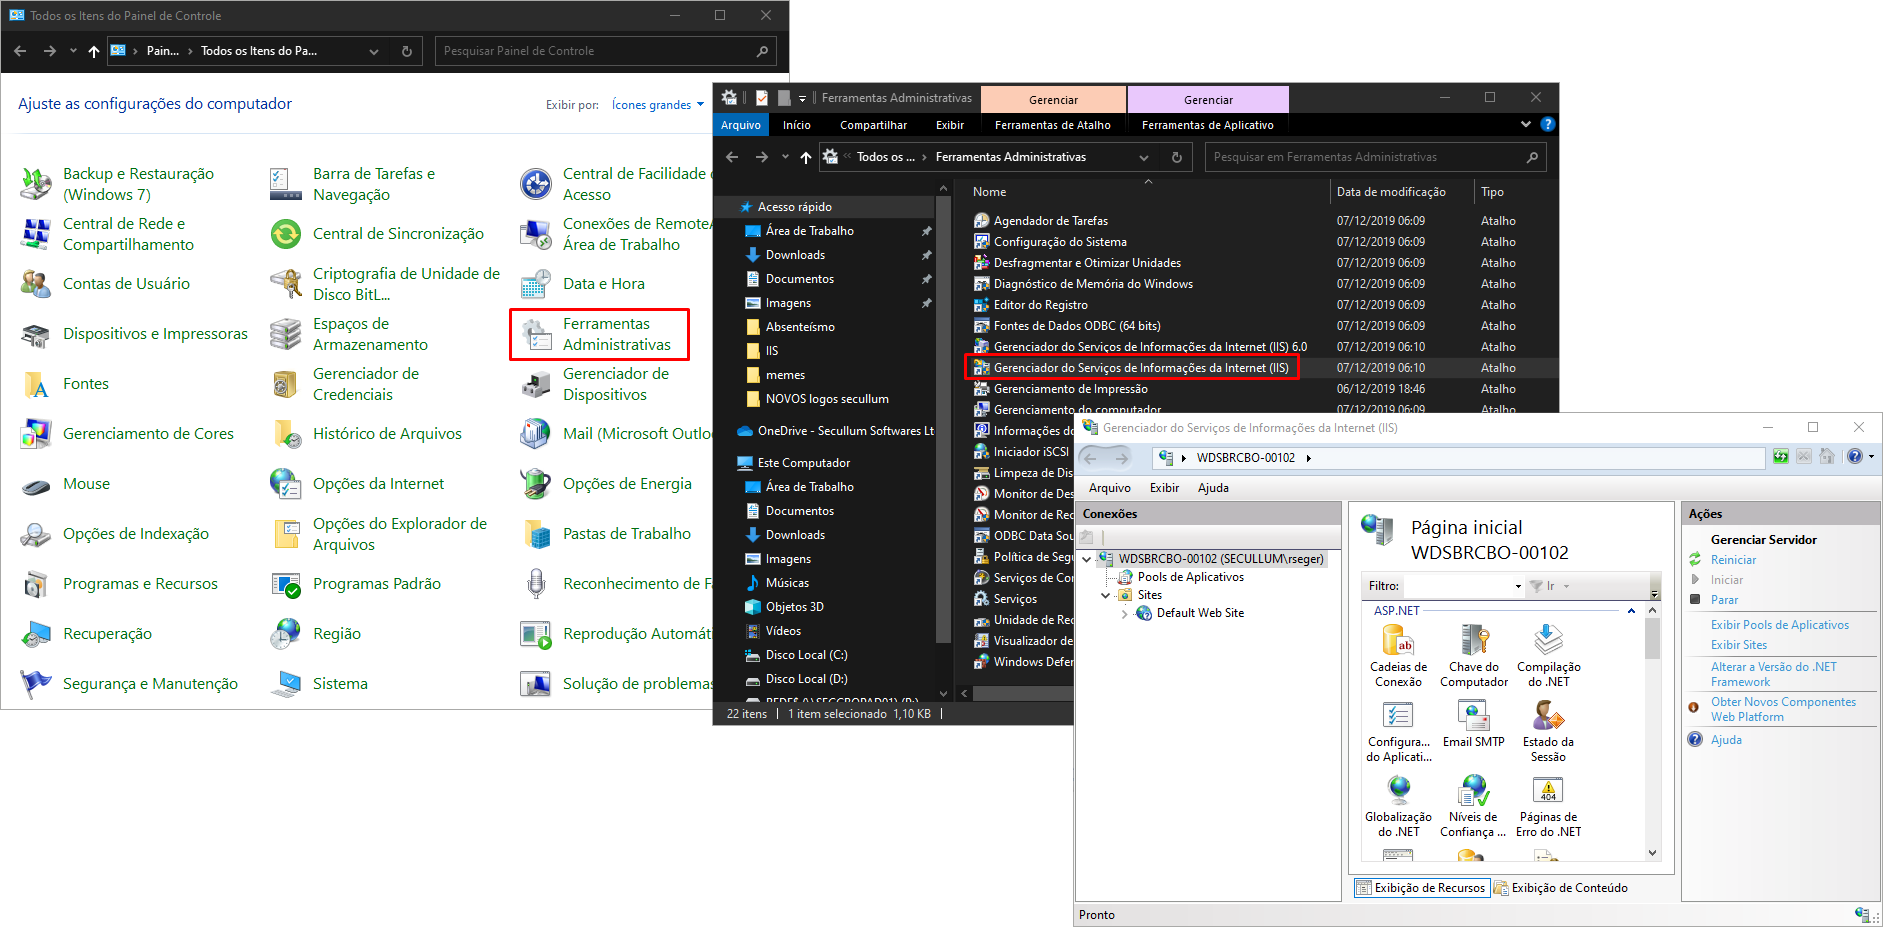The image size is (1883, 927).
Task: Click the Exibir Pools de Aplicativos link
Action: [1779, 625]
